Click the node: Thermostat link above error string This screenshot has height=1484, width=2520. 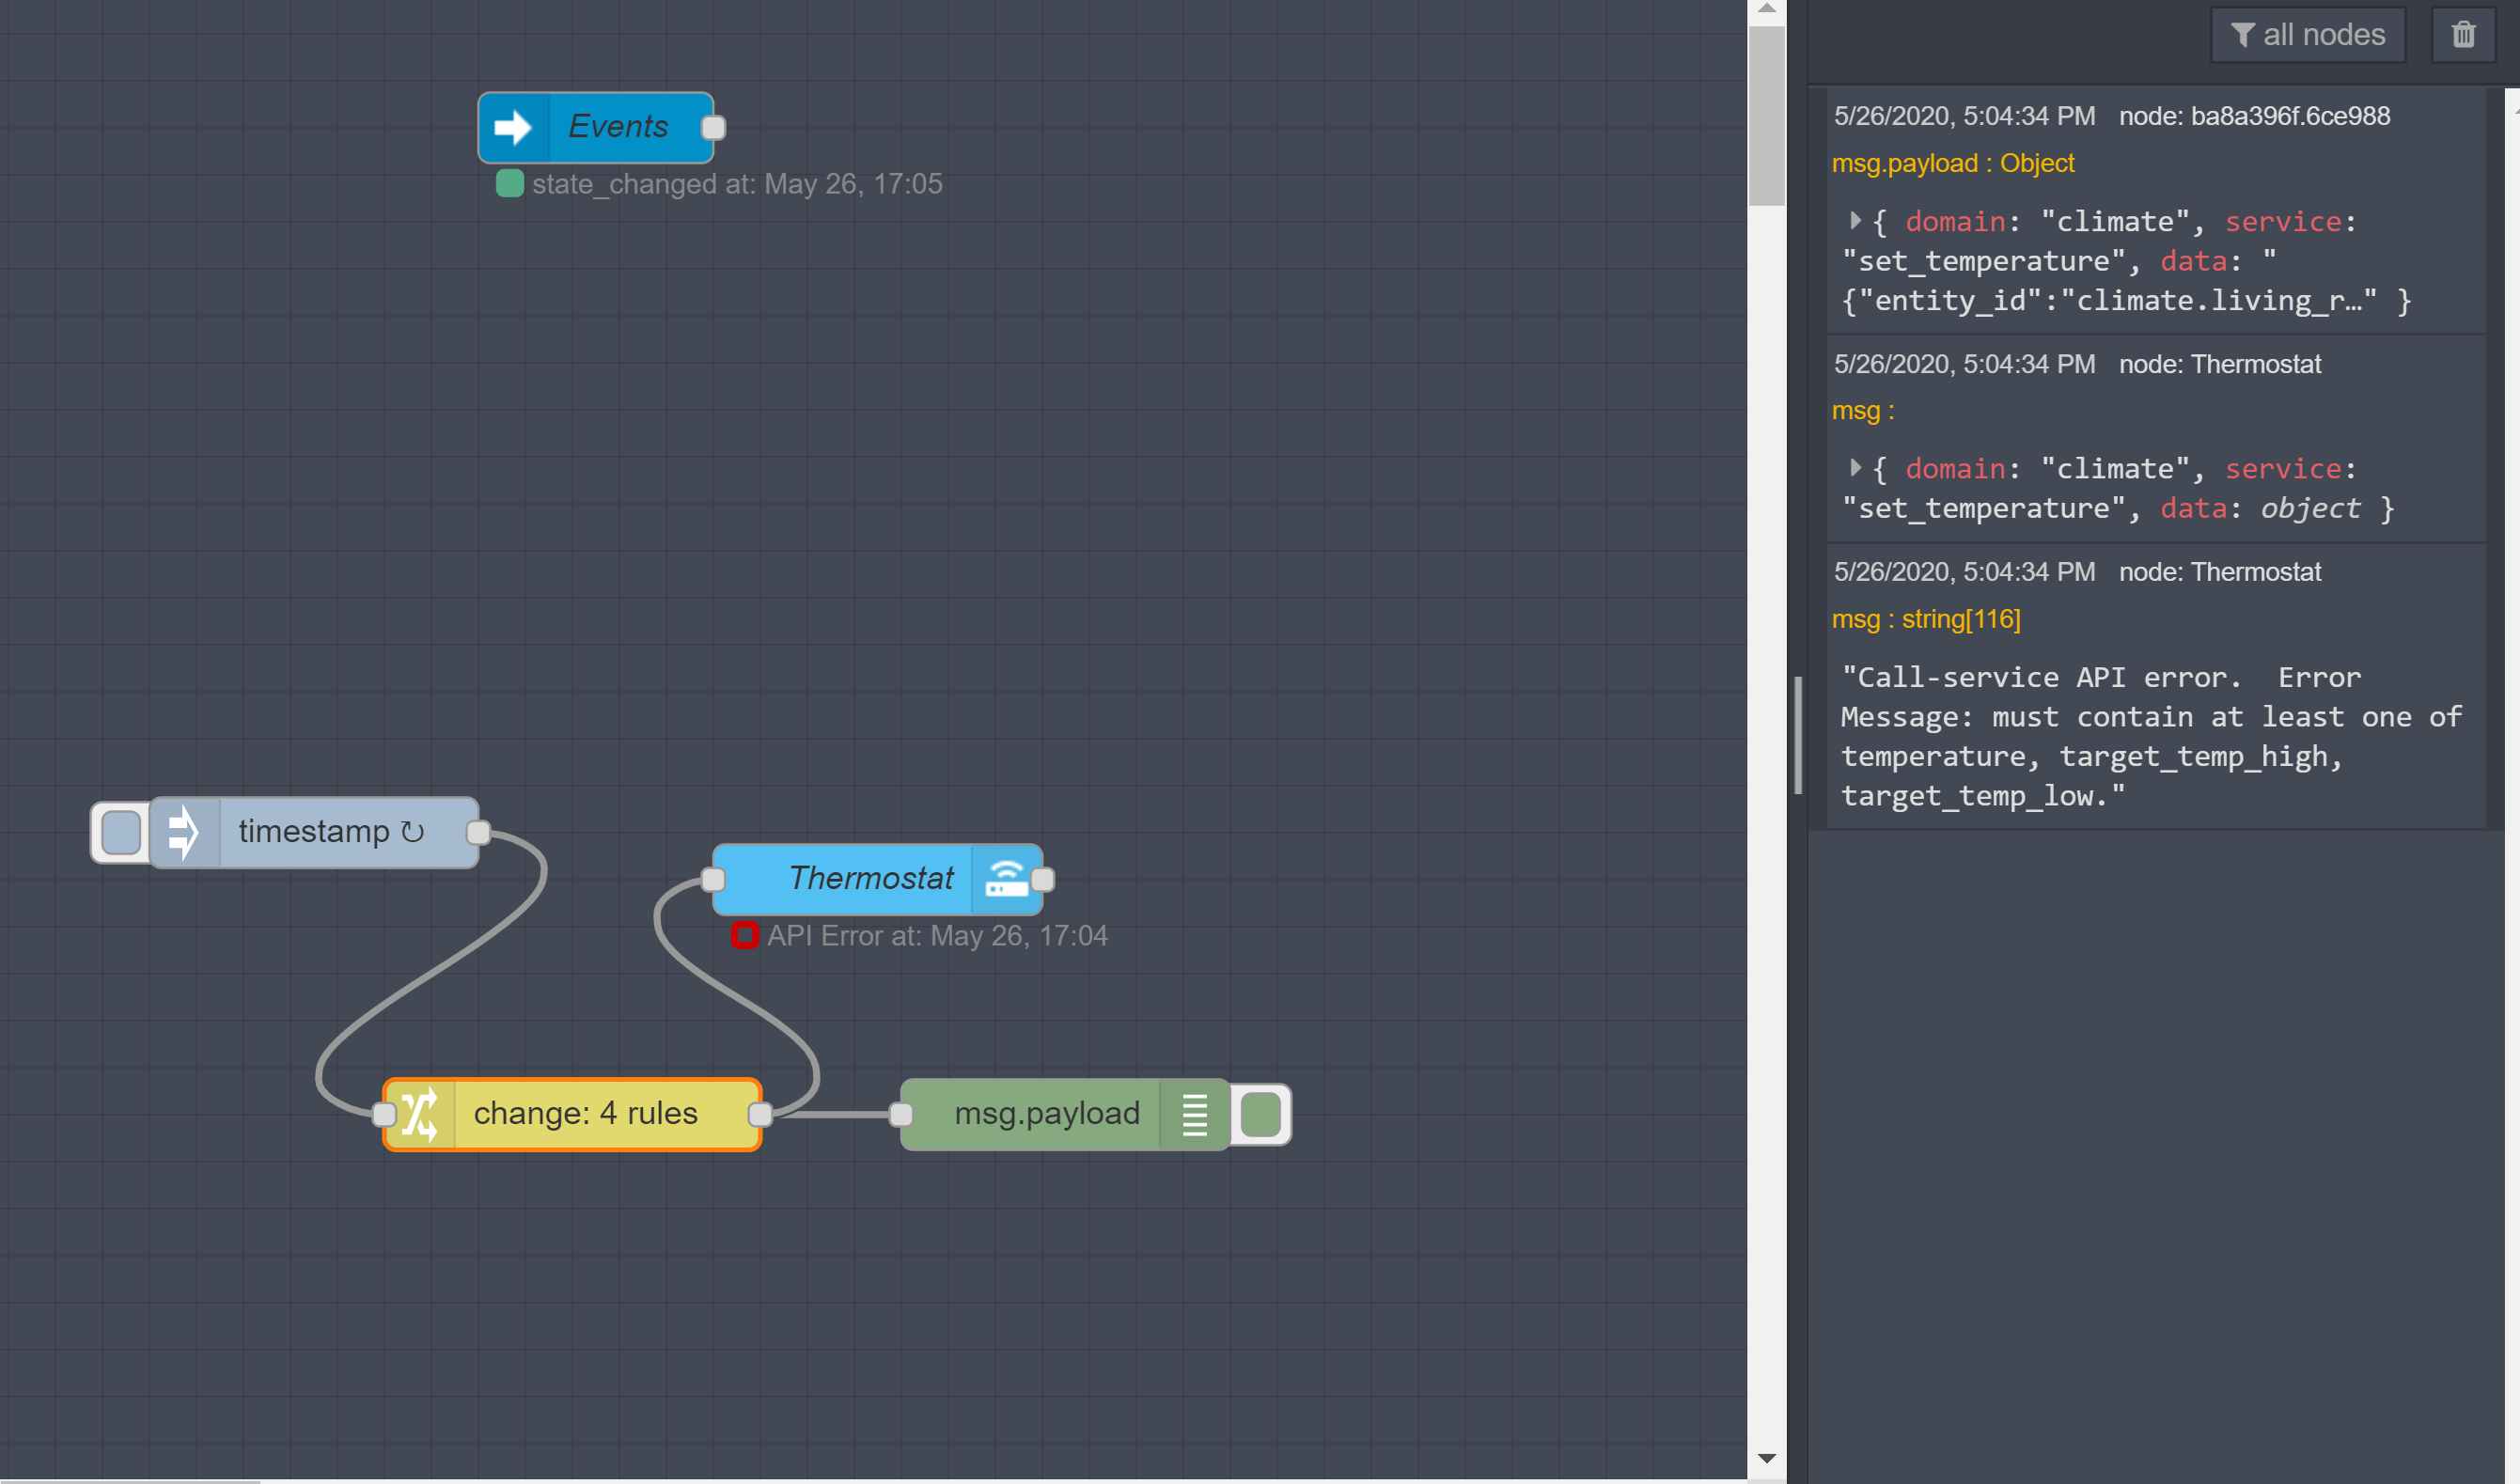(2219, 572)
